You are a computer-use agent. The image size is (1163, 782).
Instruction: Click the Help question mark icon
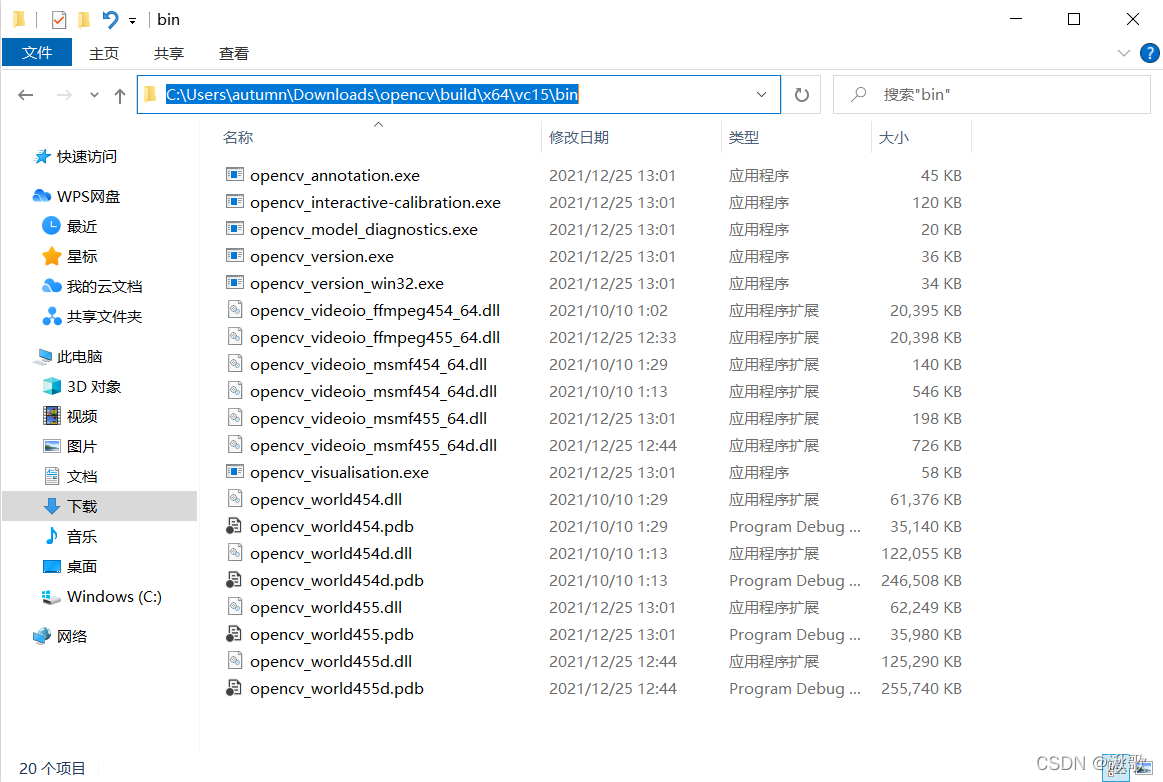click(x=1149, y=53)
